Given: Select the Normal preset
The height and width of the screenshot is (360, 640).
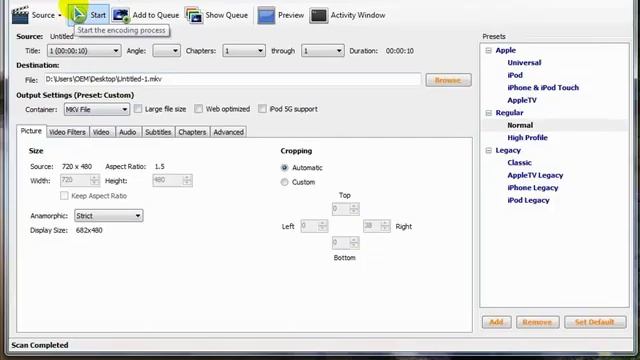Looking at the screenshot, I should tap(520, 125).
